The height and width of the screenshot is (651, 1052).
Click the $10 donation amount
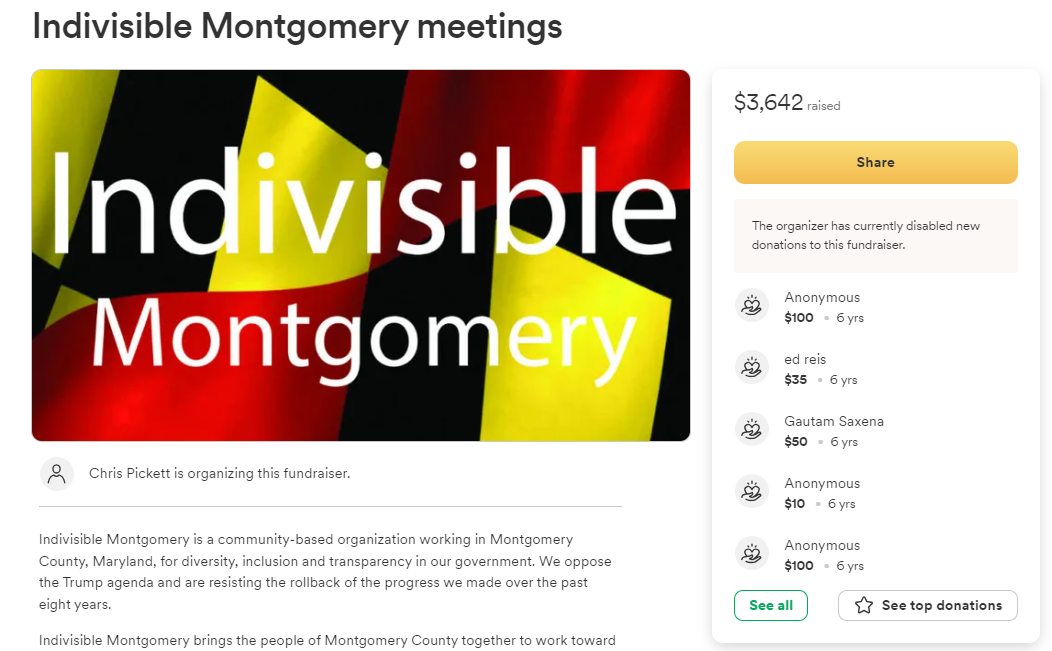coord(795,504)
